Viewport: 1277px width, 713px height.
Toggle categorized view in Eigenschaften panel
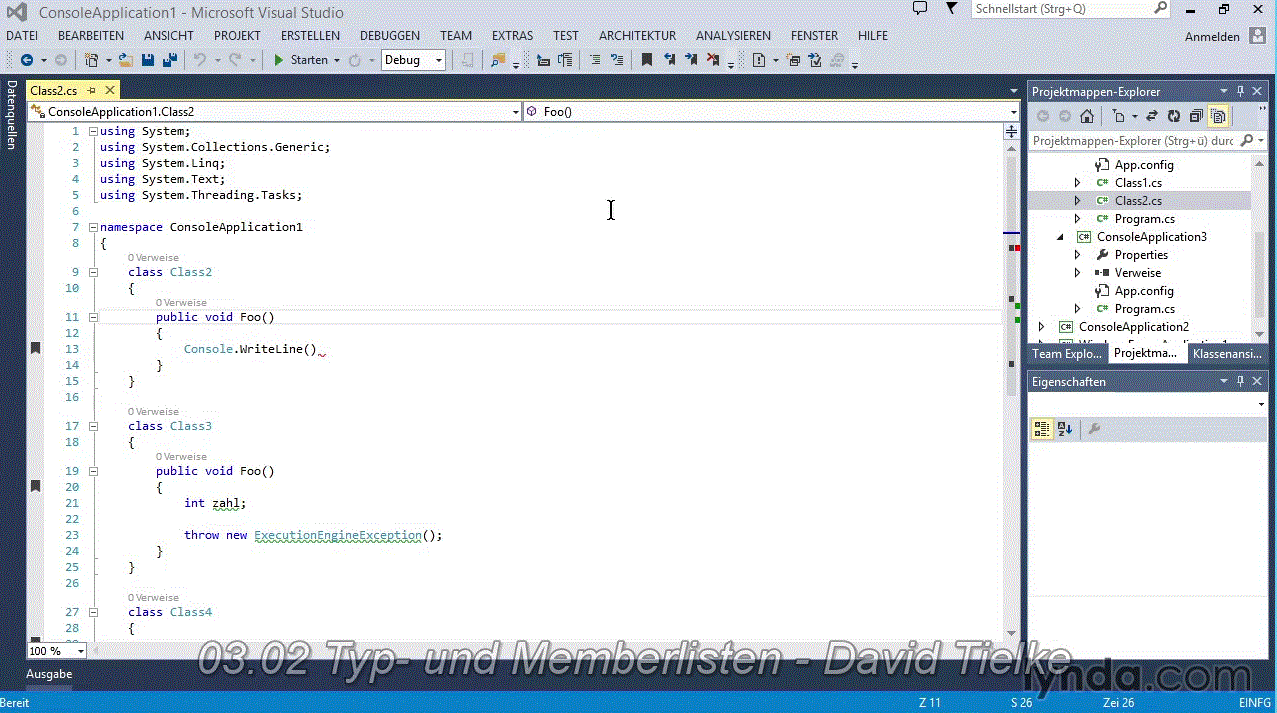(1042, 429)
